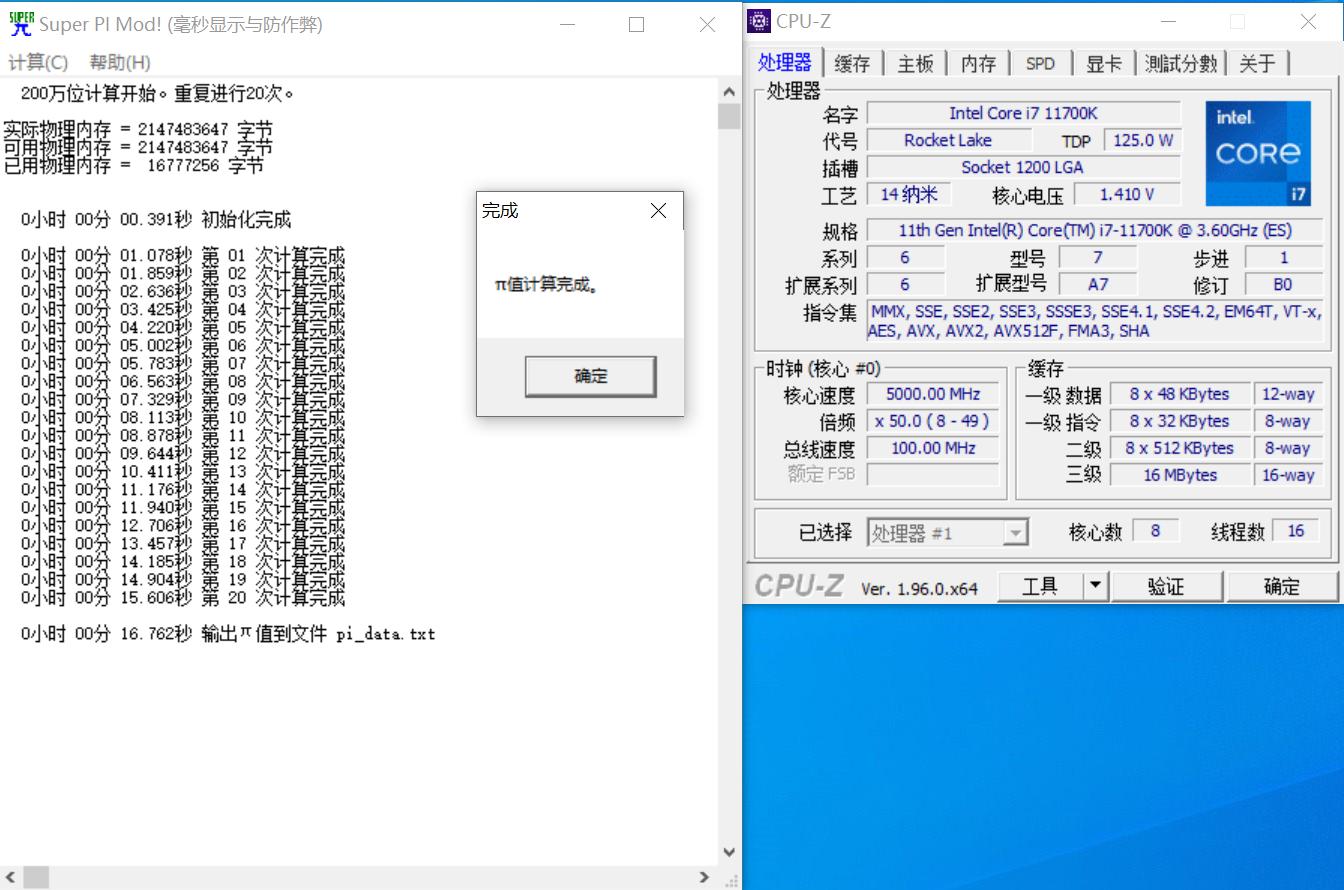The width and height of the screenshot is (1344, 890).
Task: Click Super PI horizontal scrollbar right arrow
Action: point(706,877)
